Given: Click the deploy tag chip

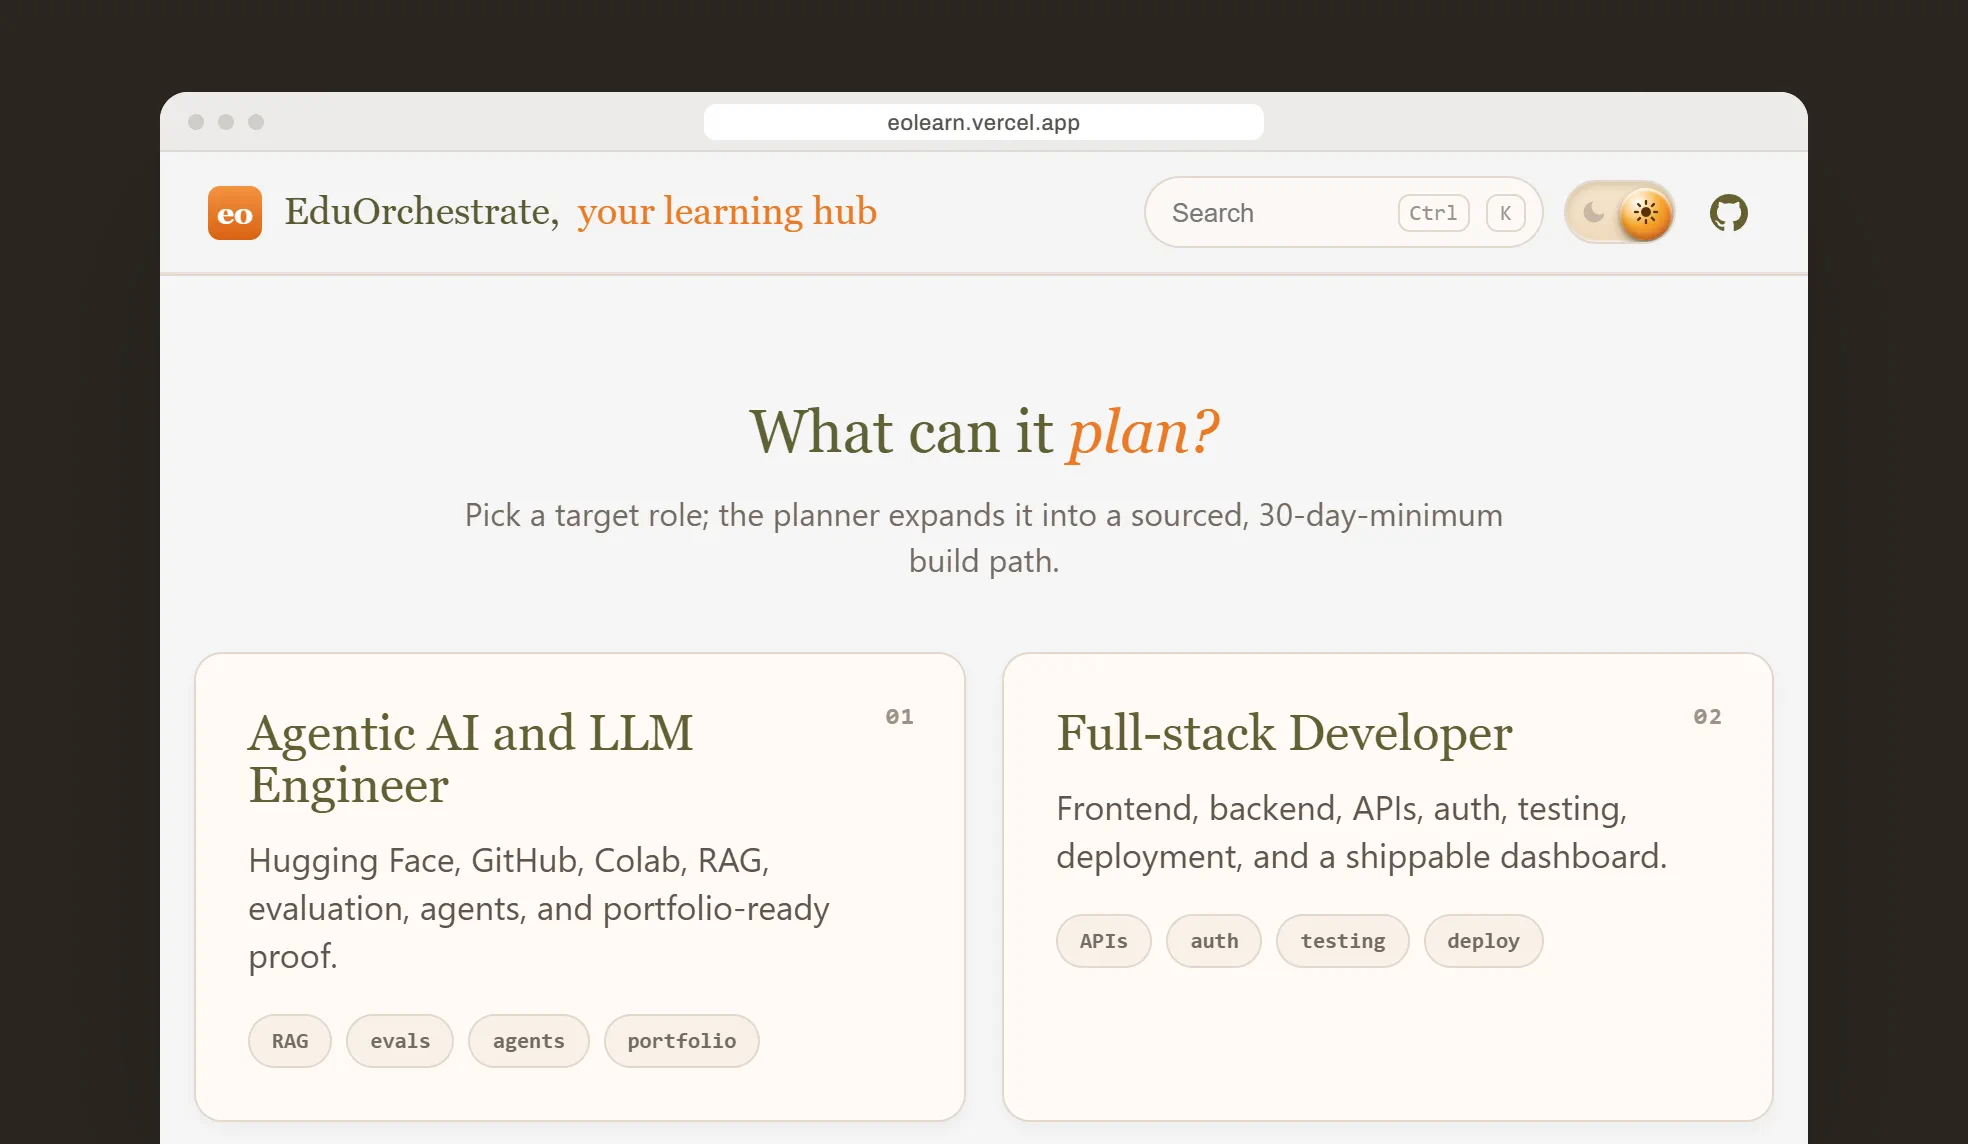Looking at the screenshot, I should [1484, 941].
